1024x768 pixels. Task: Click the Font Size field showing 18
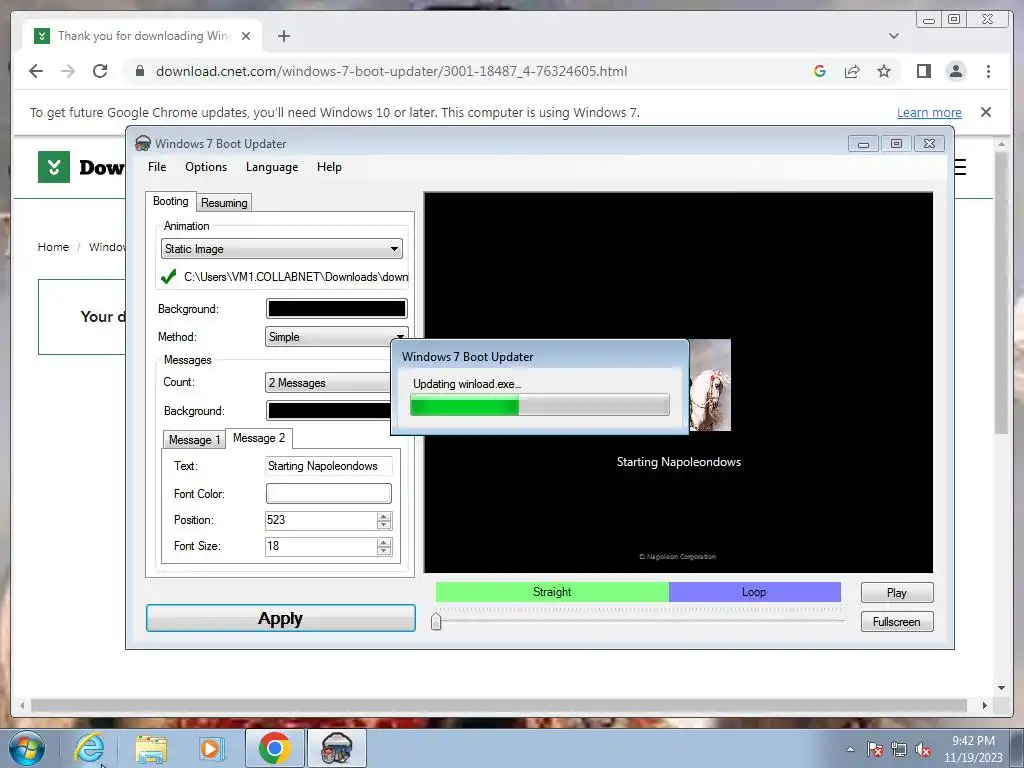321,547
